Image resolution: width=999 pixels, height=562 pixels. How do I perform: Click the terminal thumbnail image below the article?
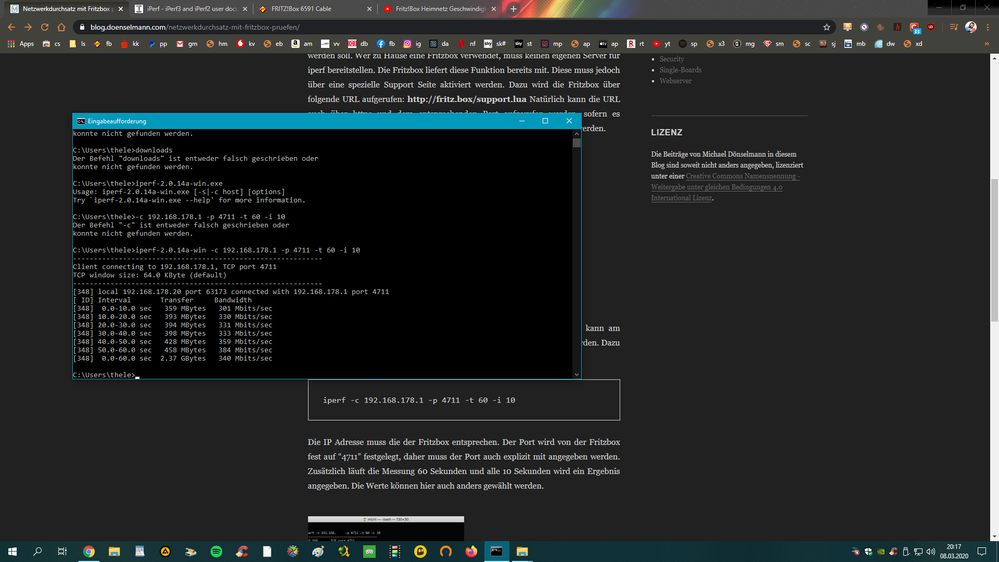pyautogui.click(x=385, y=529)
